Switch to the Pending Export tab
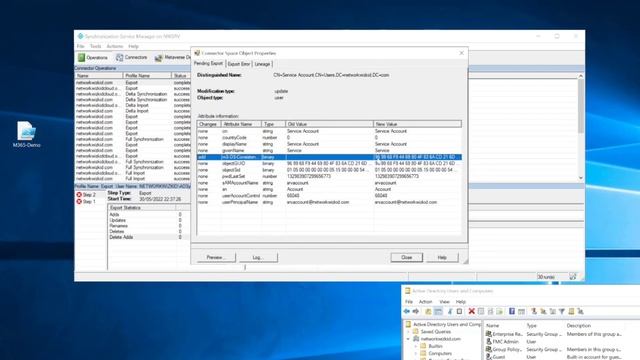 pos(209,64)
